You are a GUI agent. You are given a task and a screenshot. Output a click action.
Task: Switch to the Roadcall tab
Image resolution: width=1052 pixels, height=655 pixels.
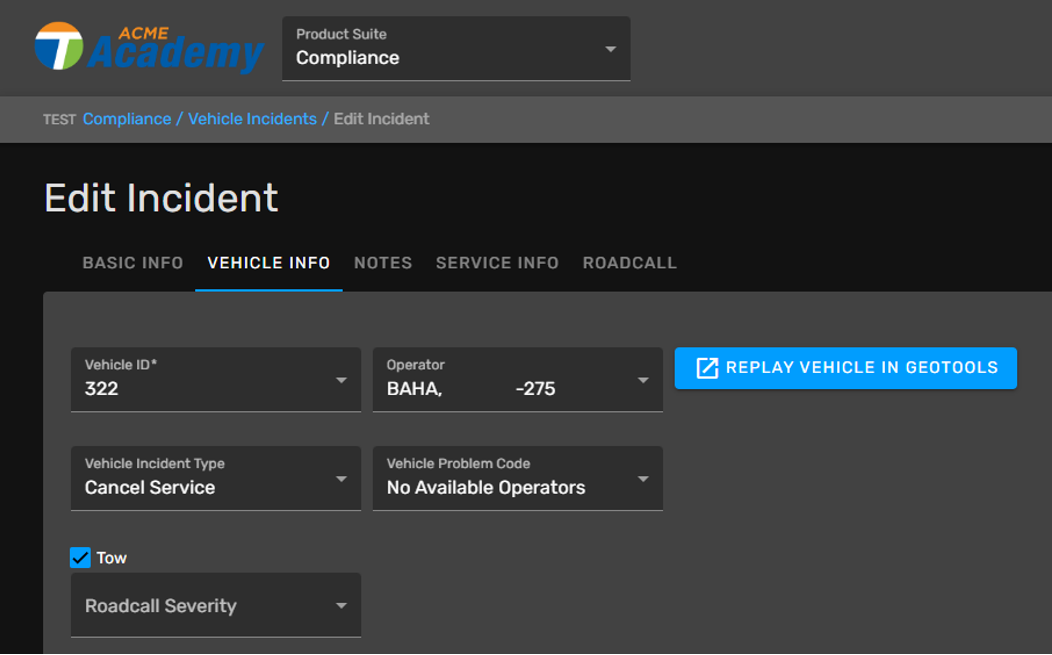point(630,263)
